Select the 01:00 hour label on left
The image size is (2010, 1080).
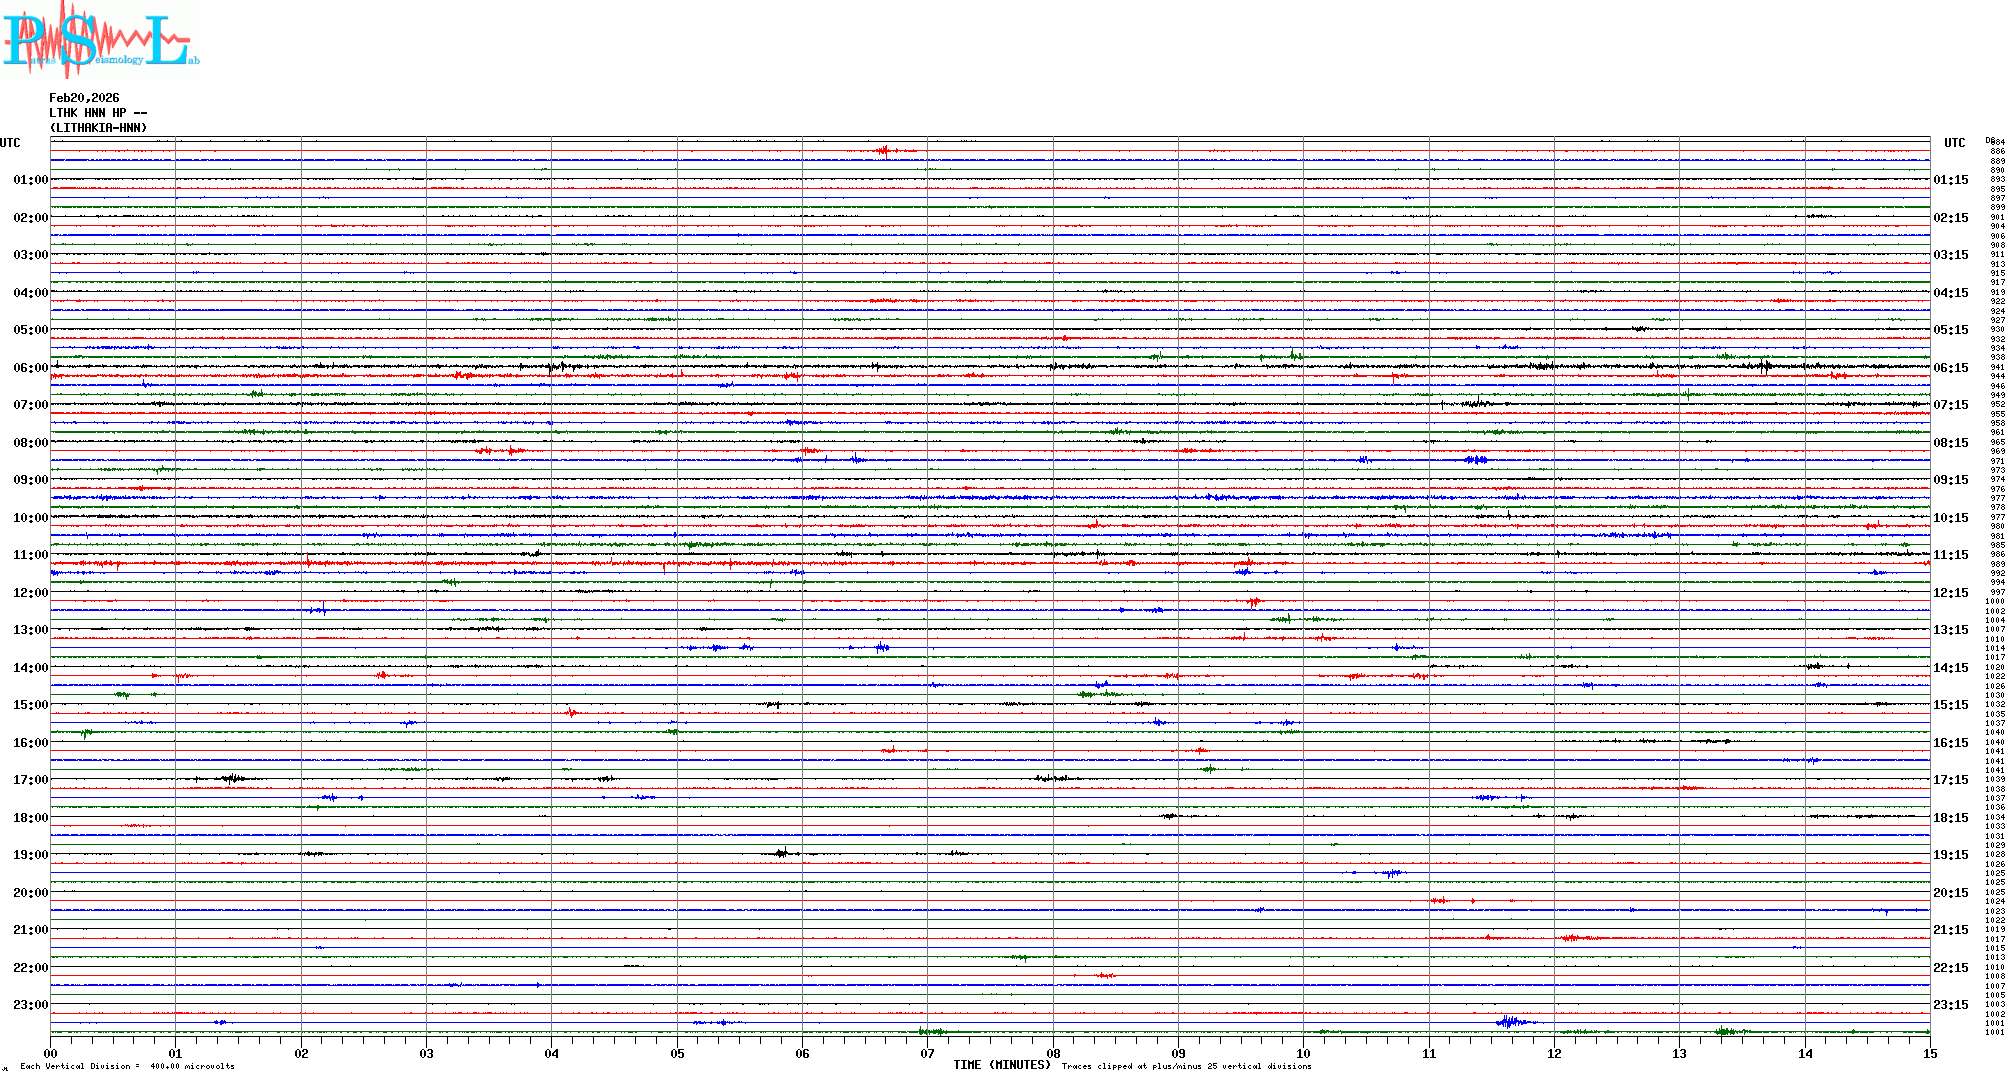(30, 180)
